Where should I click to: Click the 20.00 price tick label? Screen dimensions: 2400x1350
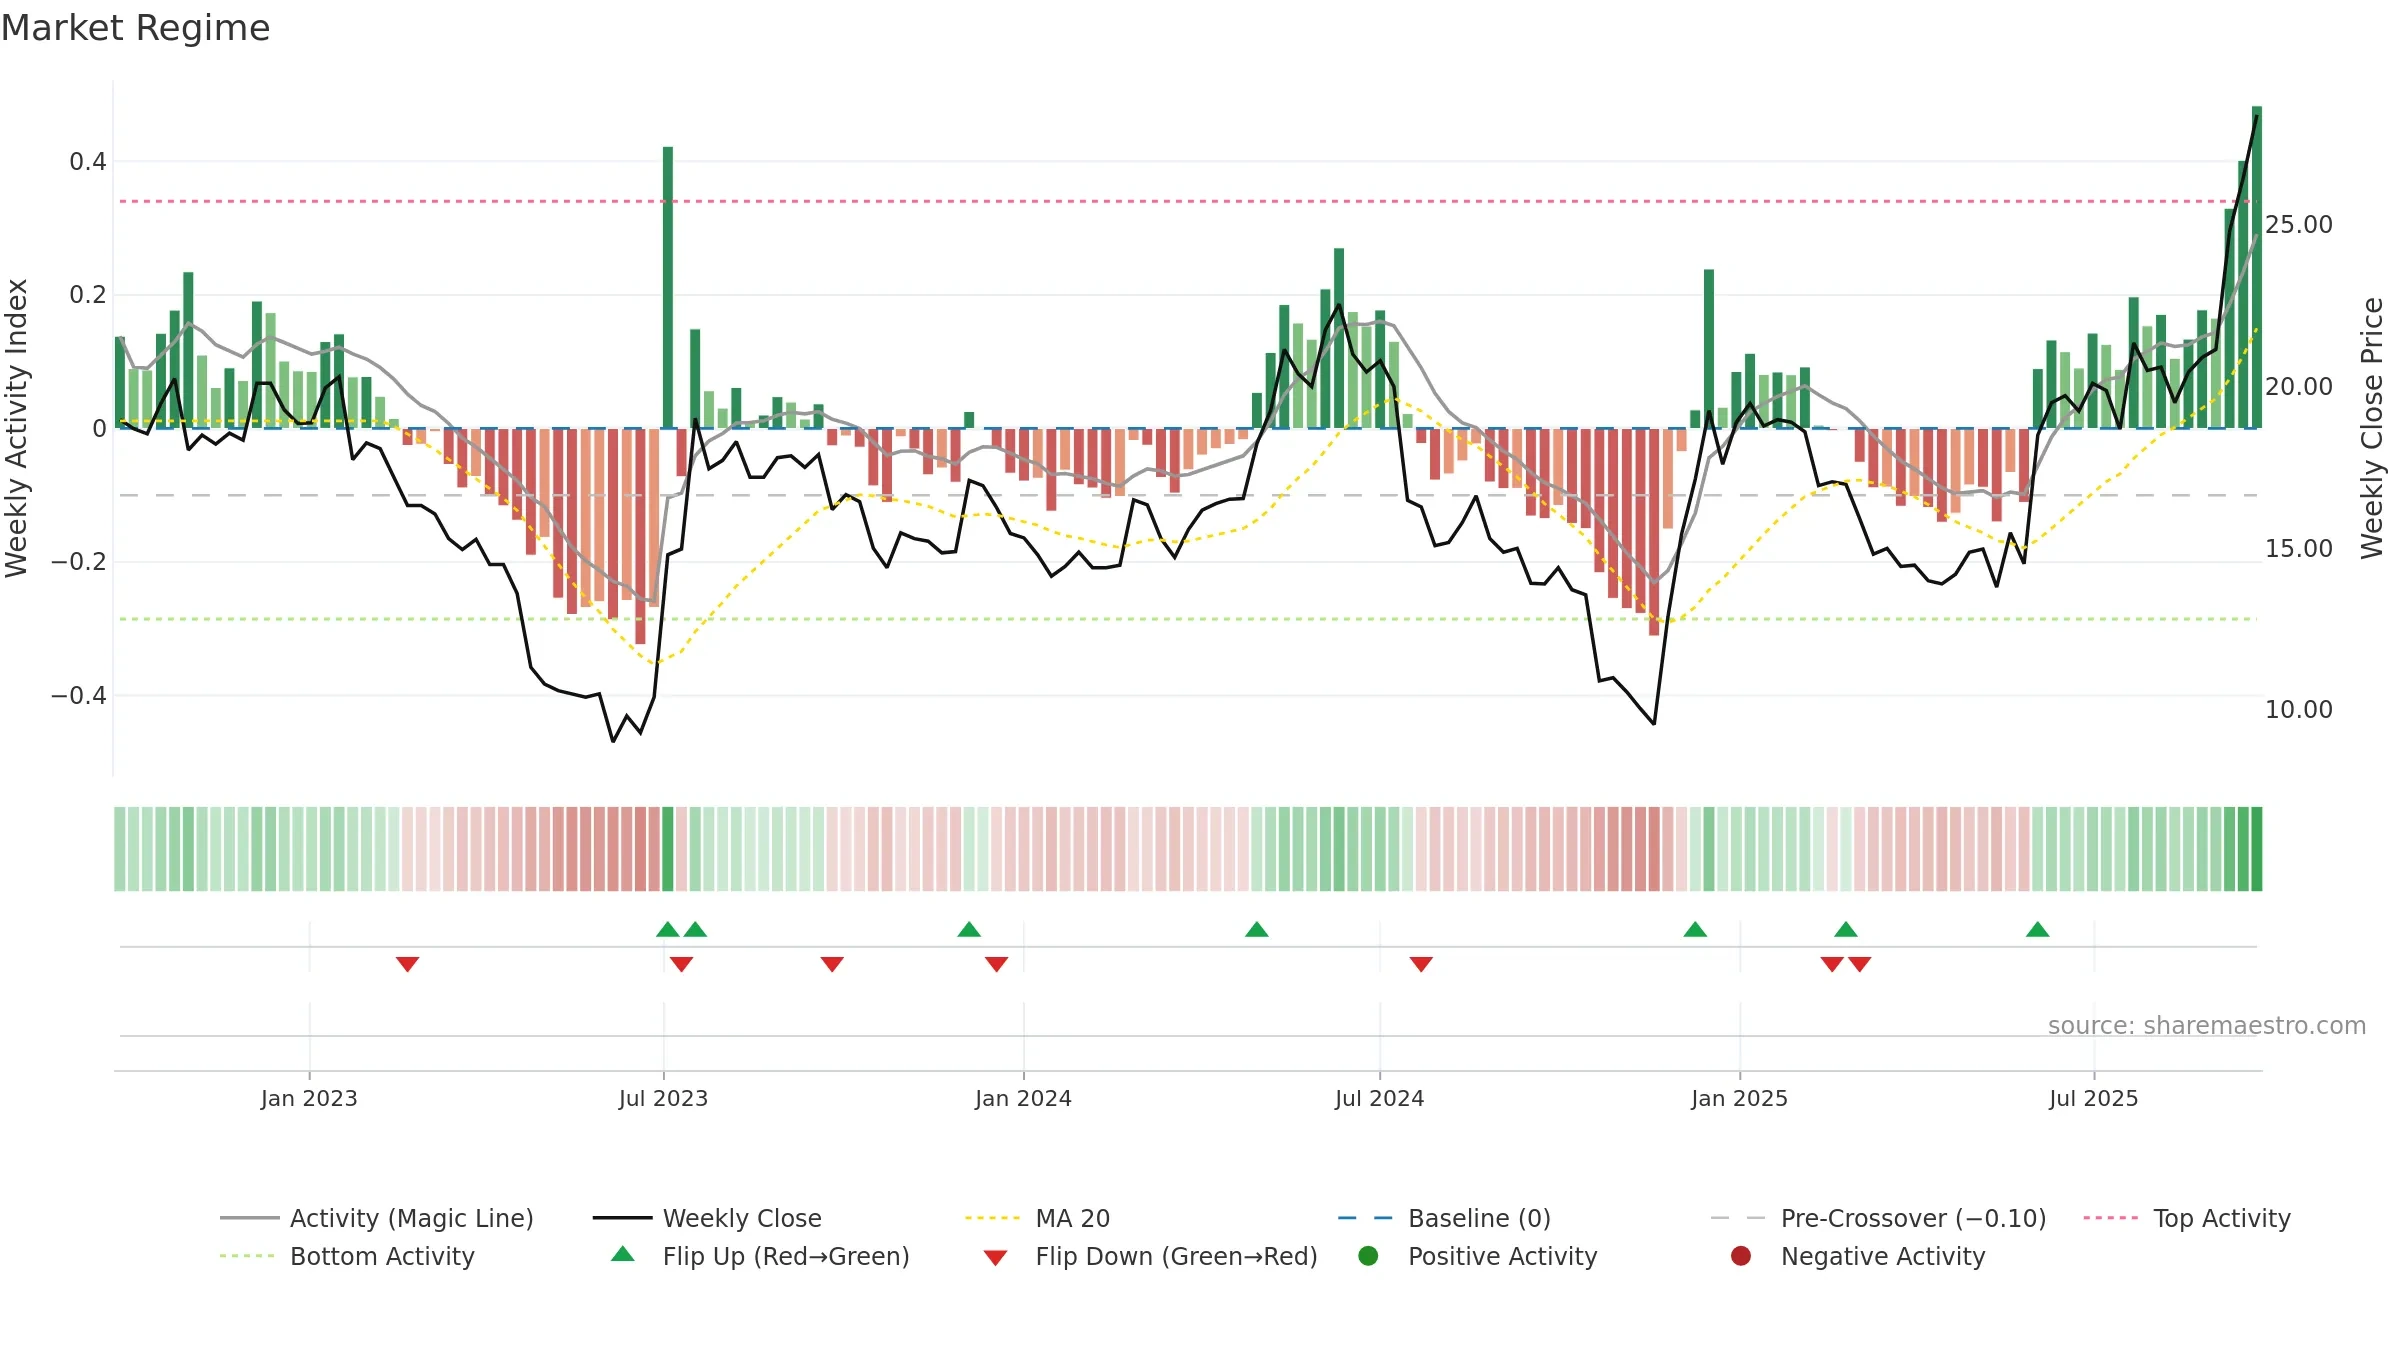click(x=2298, y=386)
